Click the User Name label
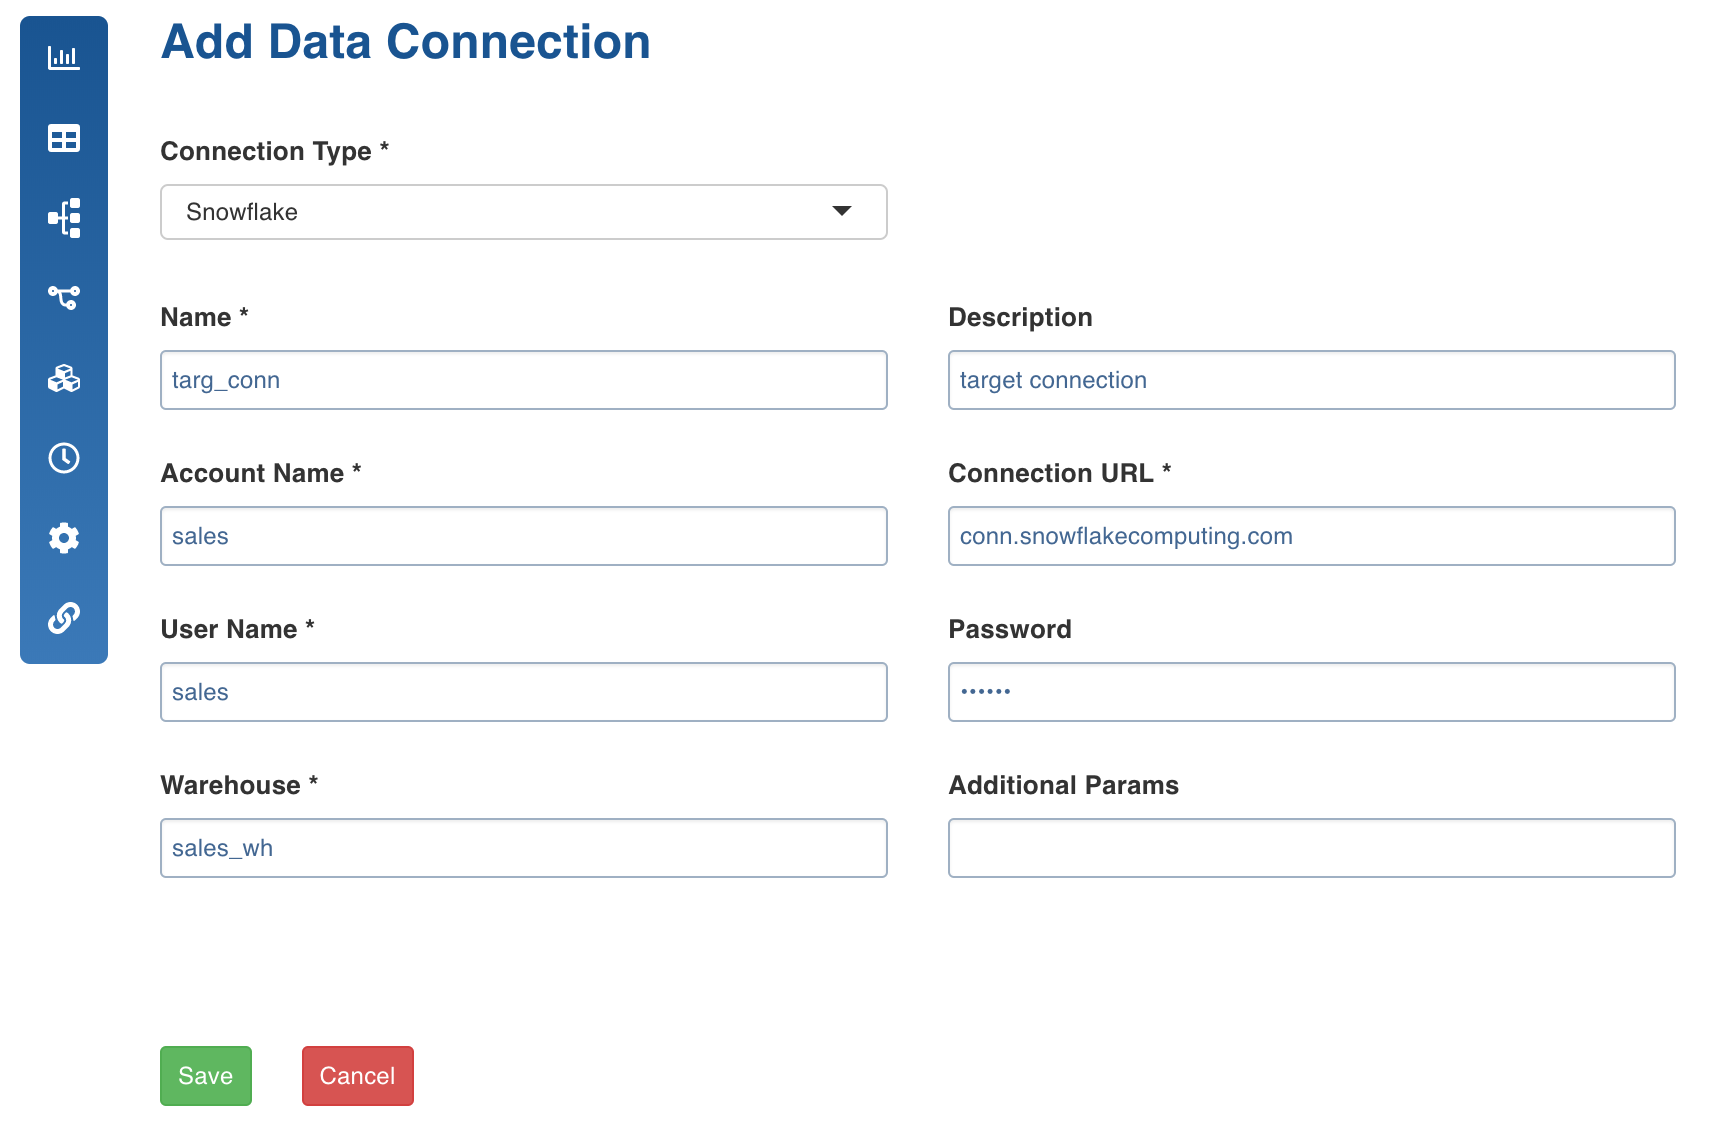1716x1134 pixels. click(238, 629)
